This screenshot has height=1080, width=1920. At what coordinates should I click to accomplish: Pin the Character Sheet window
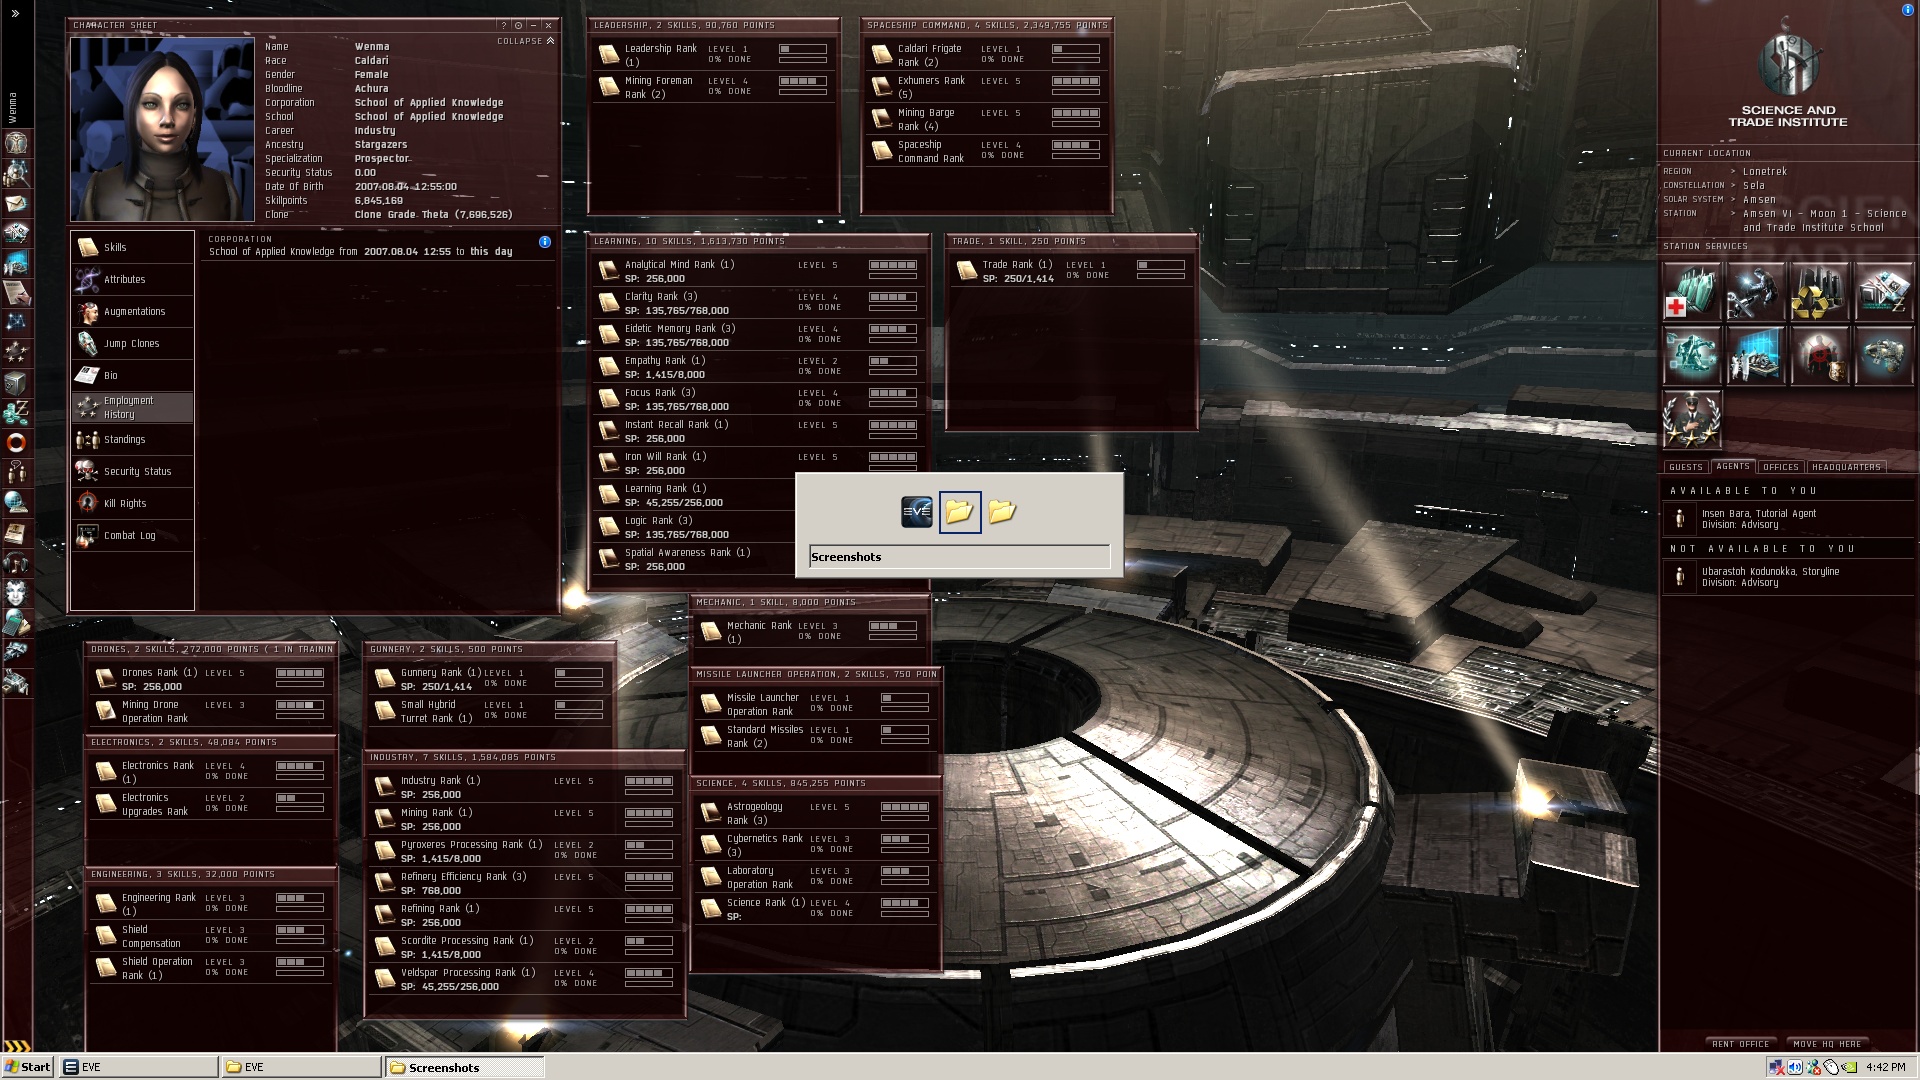[518, 25]
